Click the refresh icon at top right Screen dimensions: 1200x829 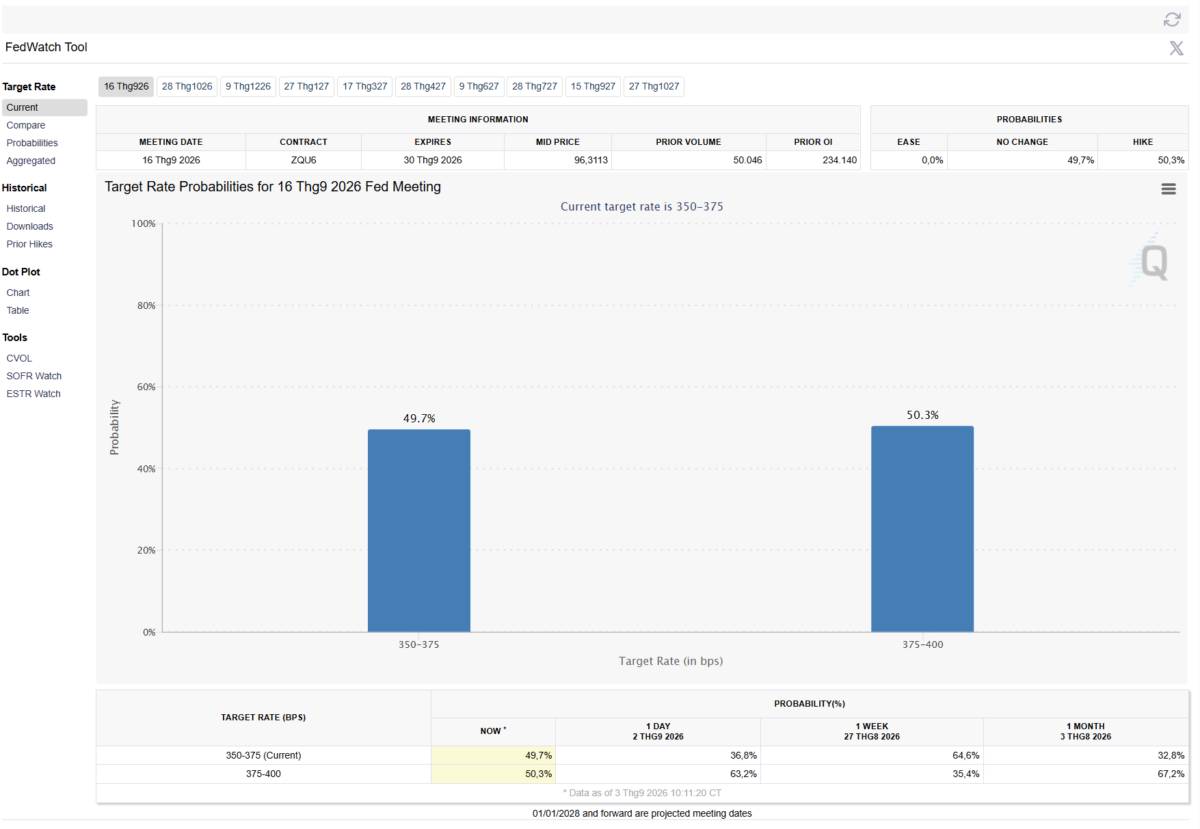[1172, 19]
